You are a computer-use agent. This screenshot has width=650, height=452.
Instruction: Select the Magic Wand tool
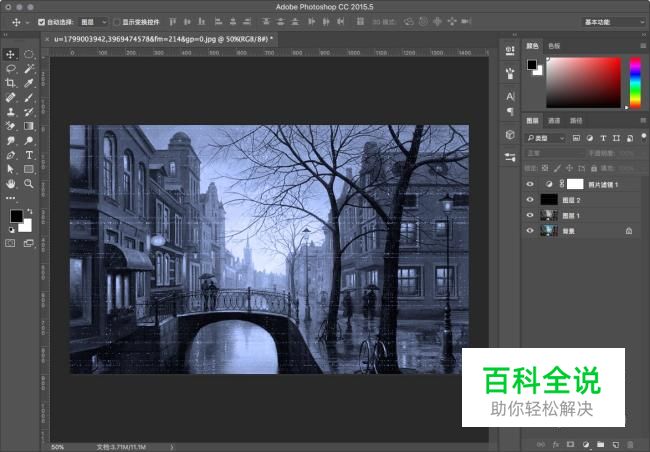(x=29, y=68)
